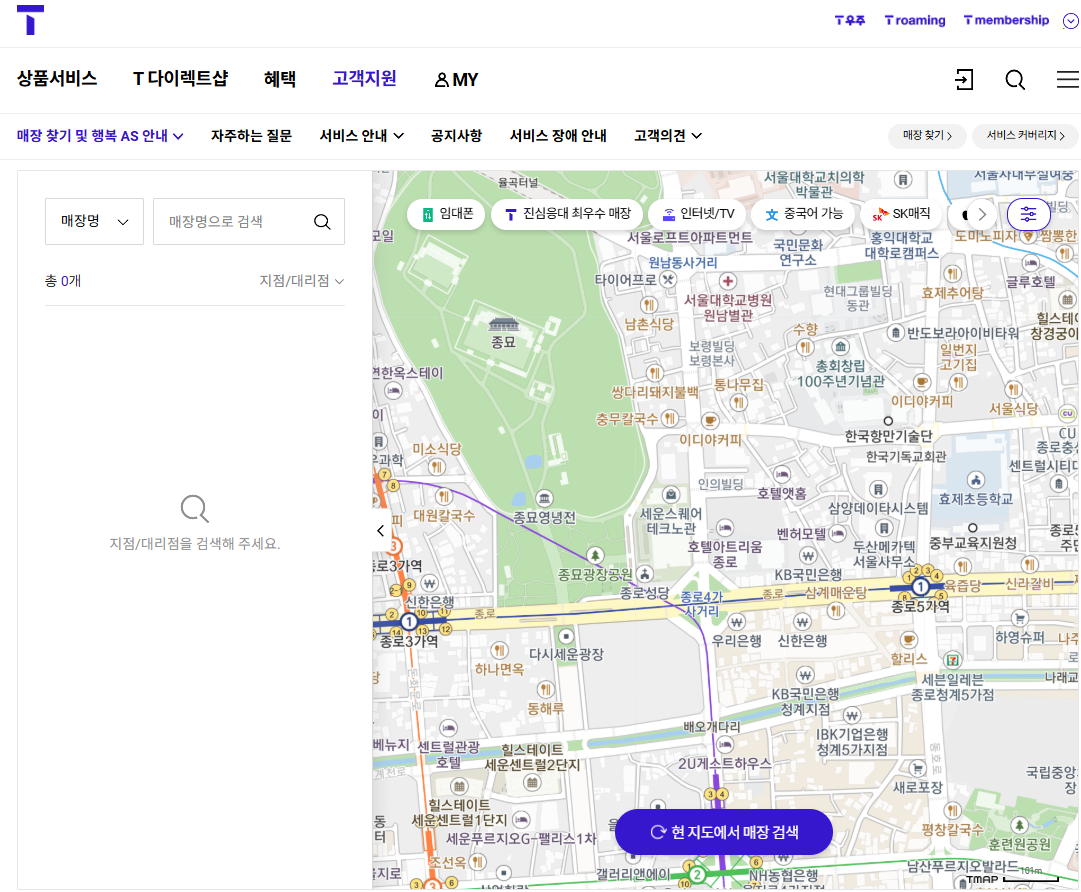The image size is (1081, 892).
Task: Expand the 서비스 안내 submenu
Action: pos(361,136)
